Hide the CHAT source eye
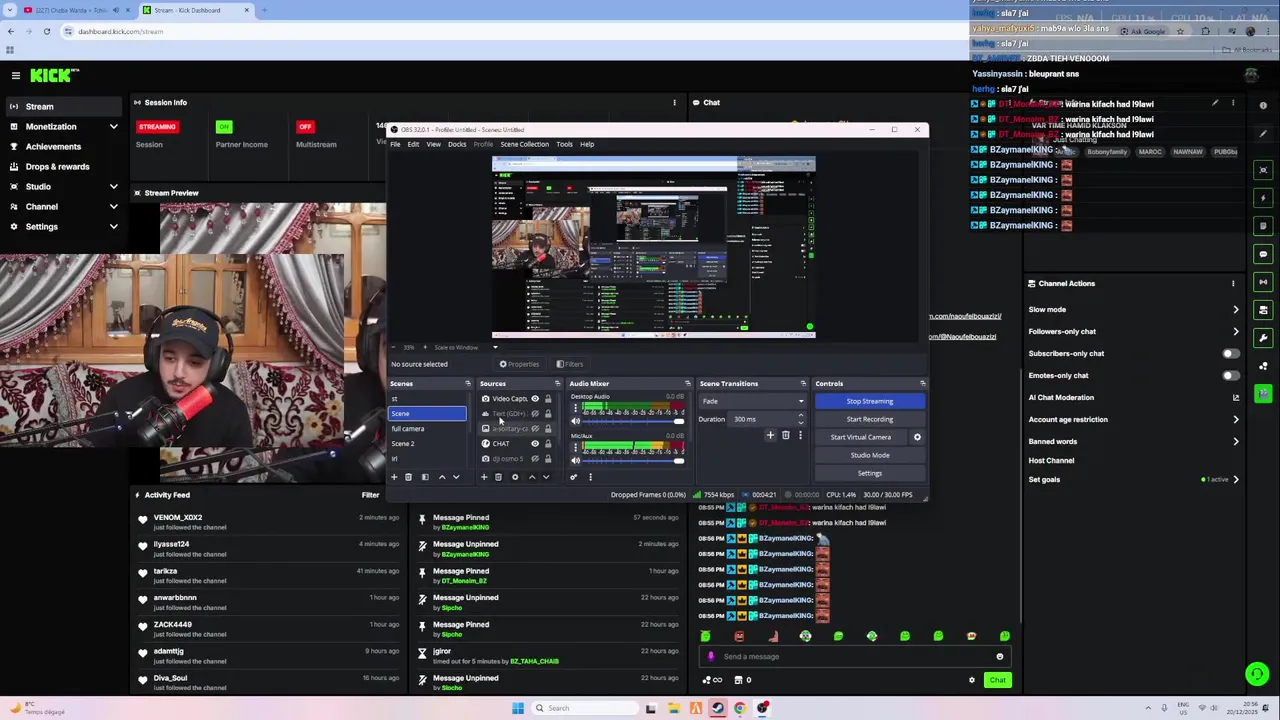1280x720 pixels. pos(535,443)
